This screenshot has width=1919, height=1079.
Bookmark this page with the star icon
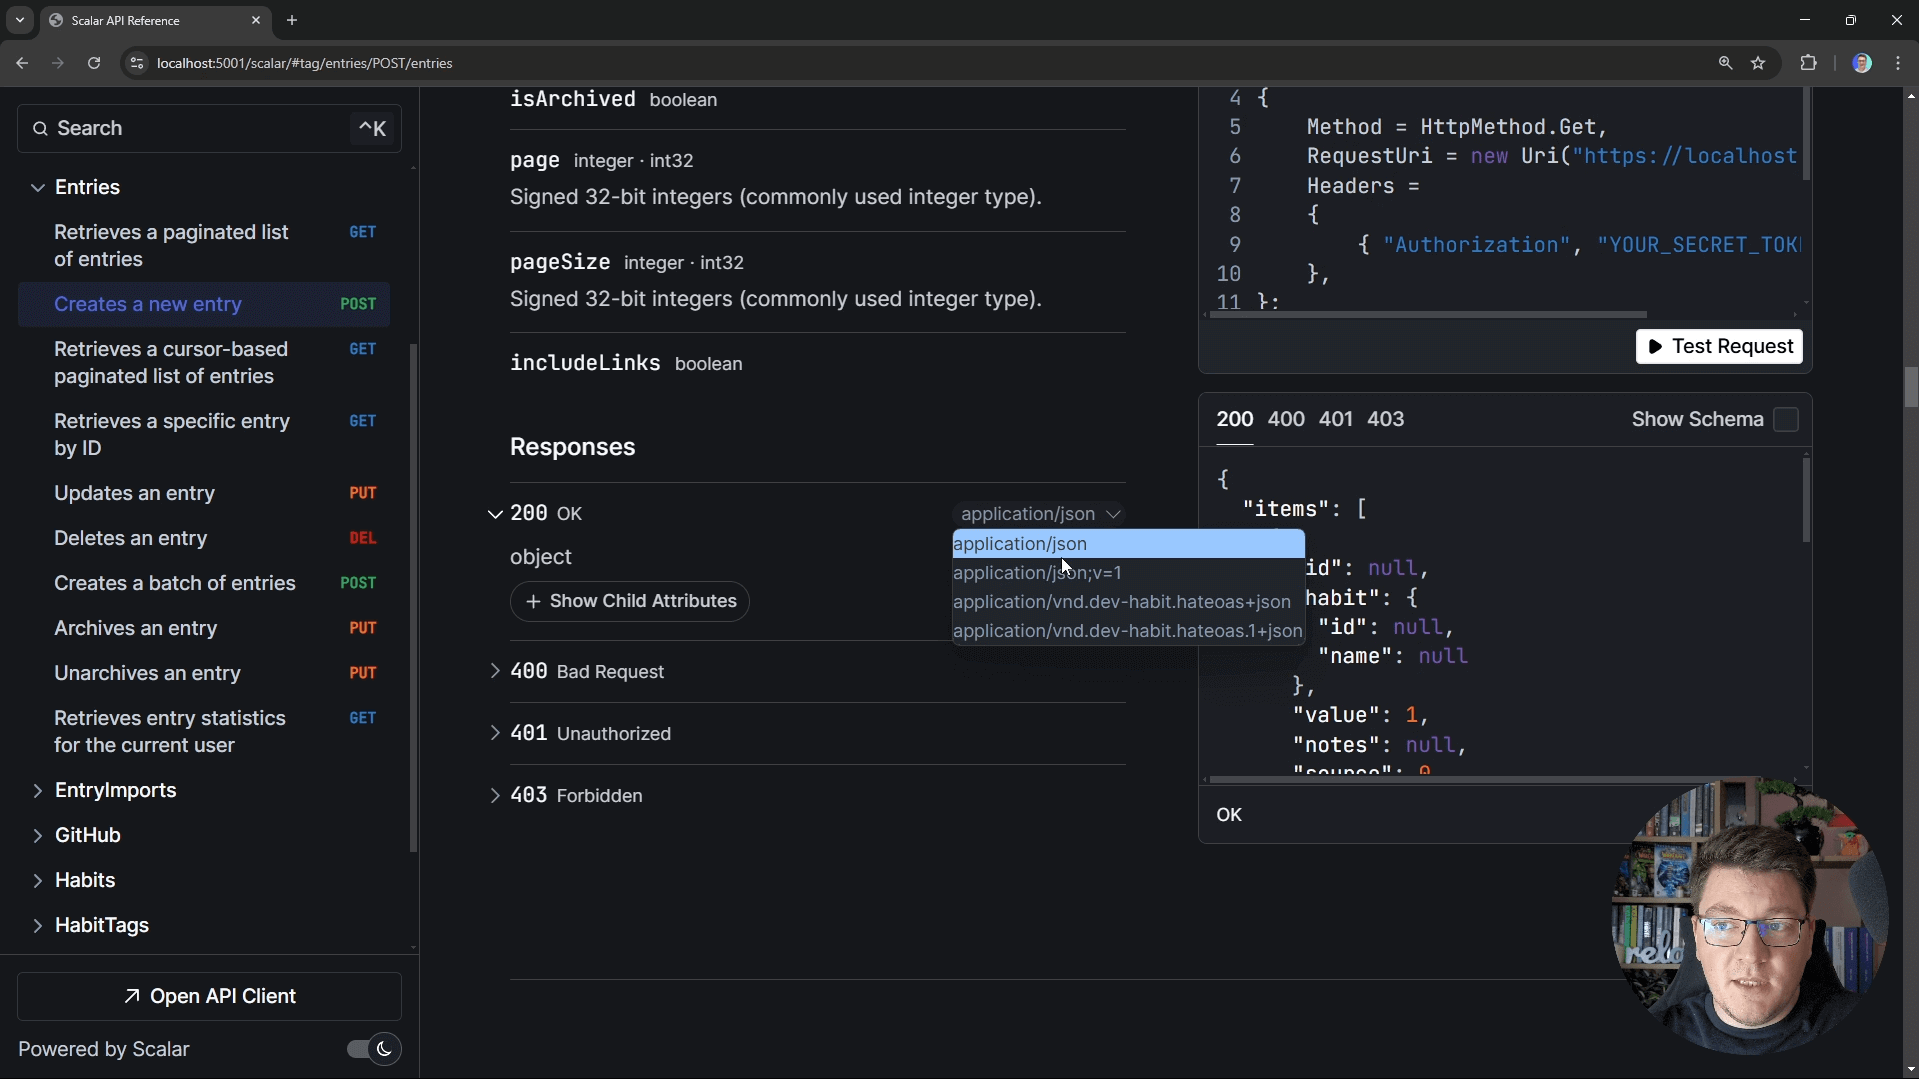pyautogui.click(x=1758, y=63)
